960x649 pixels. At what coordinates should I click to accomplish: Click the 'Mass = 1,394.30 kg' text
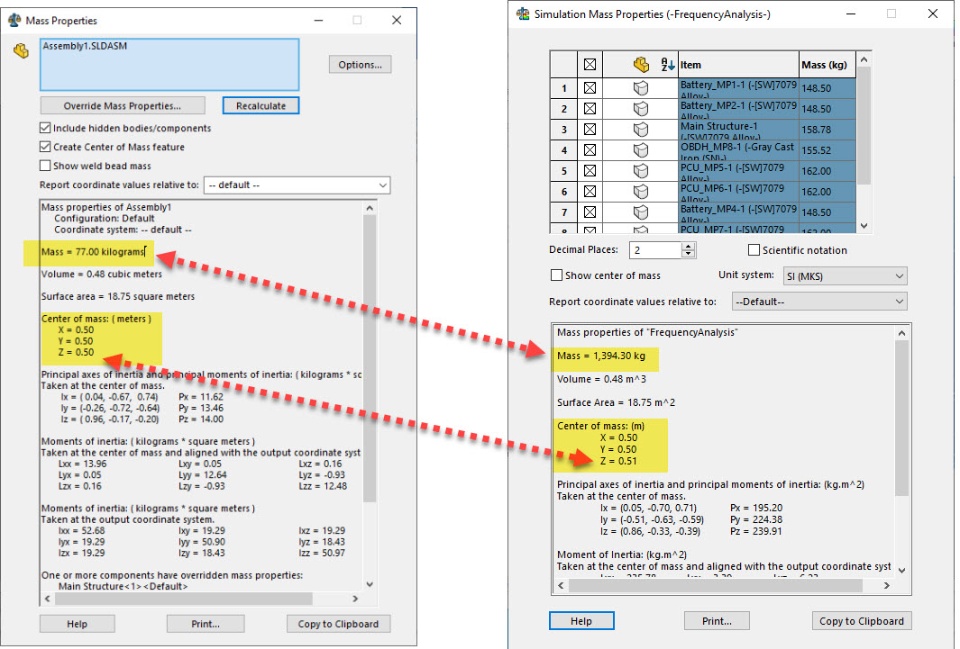click(601, 356)
